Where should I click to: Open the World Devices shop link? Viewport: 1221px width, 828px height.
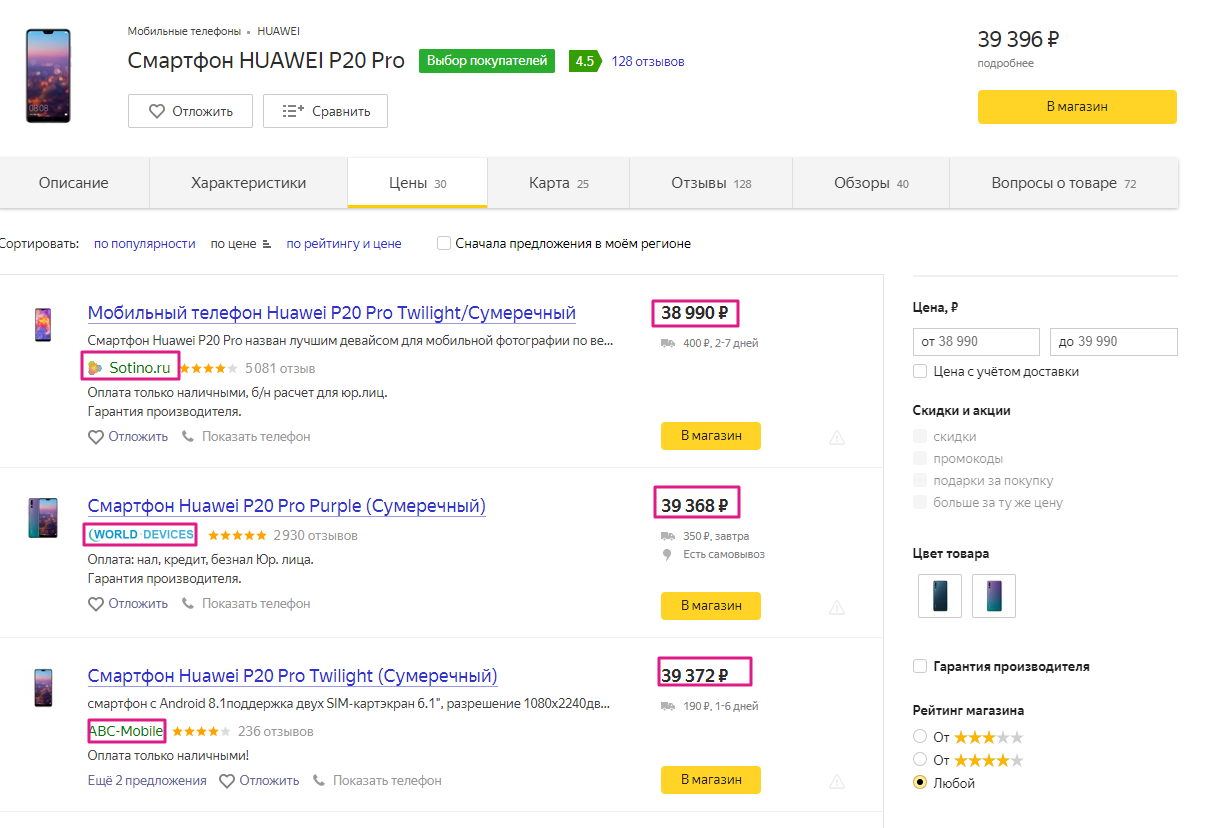tap(141, 535)
